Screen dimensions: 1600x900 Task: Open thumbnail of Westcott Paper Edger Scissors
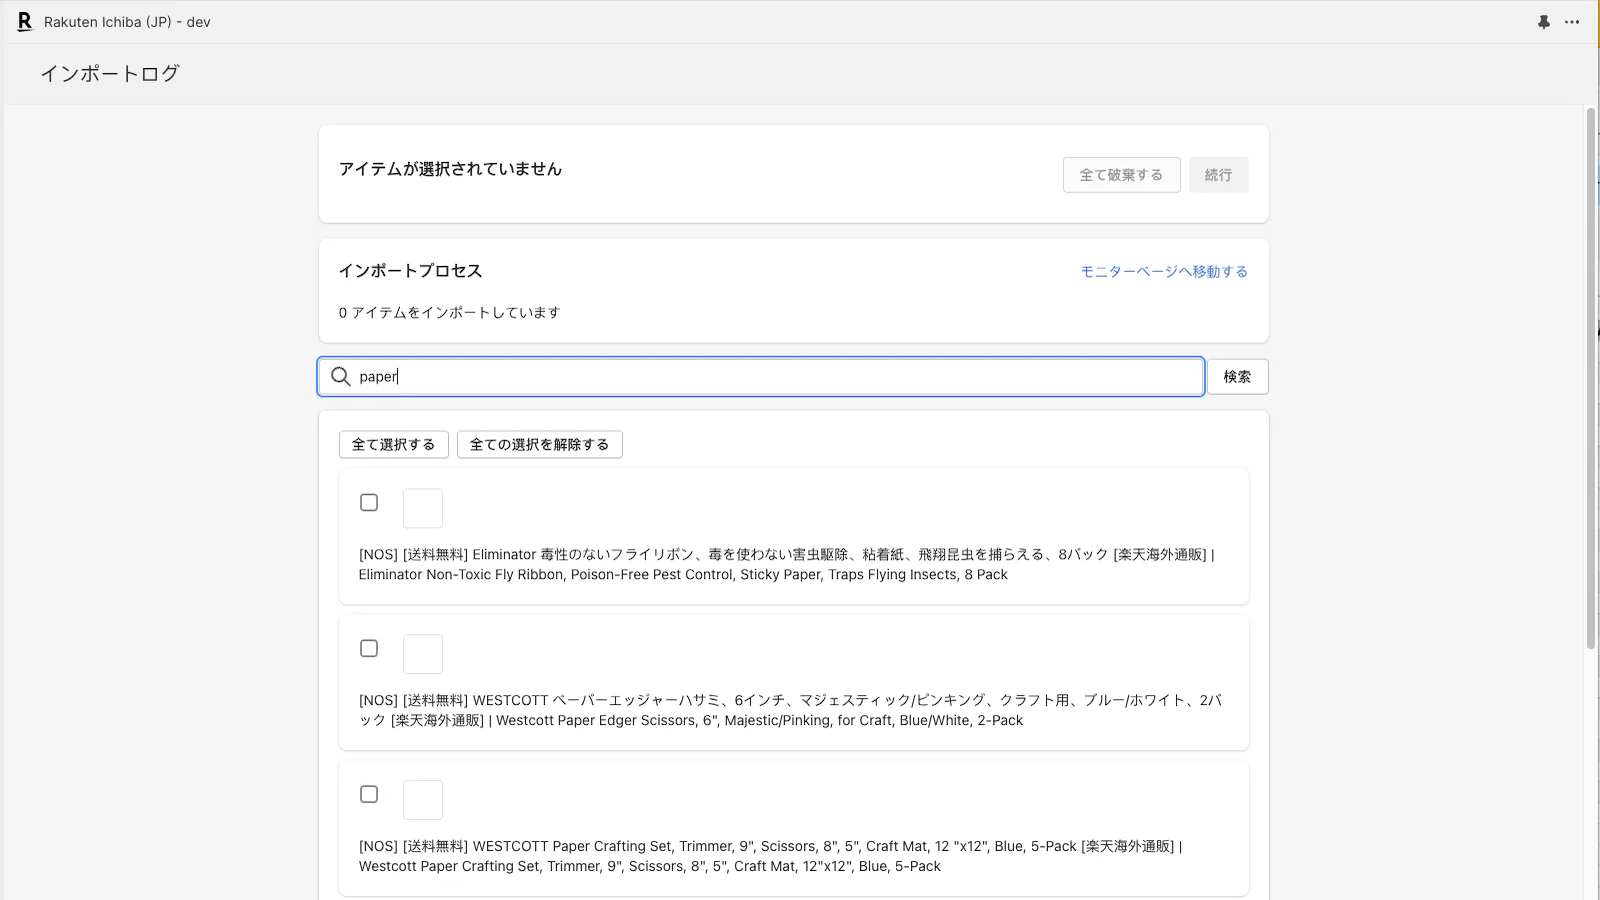coord(423,654)
